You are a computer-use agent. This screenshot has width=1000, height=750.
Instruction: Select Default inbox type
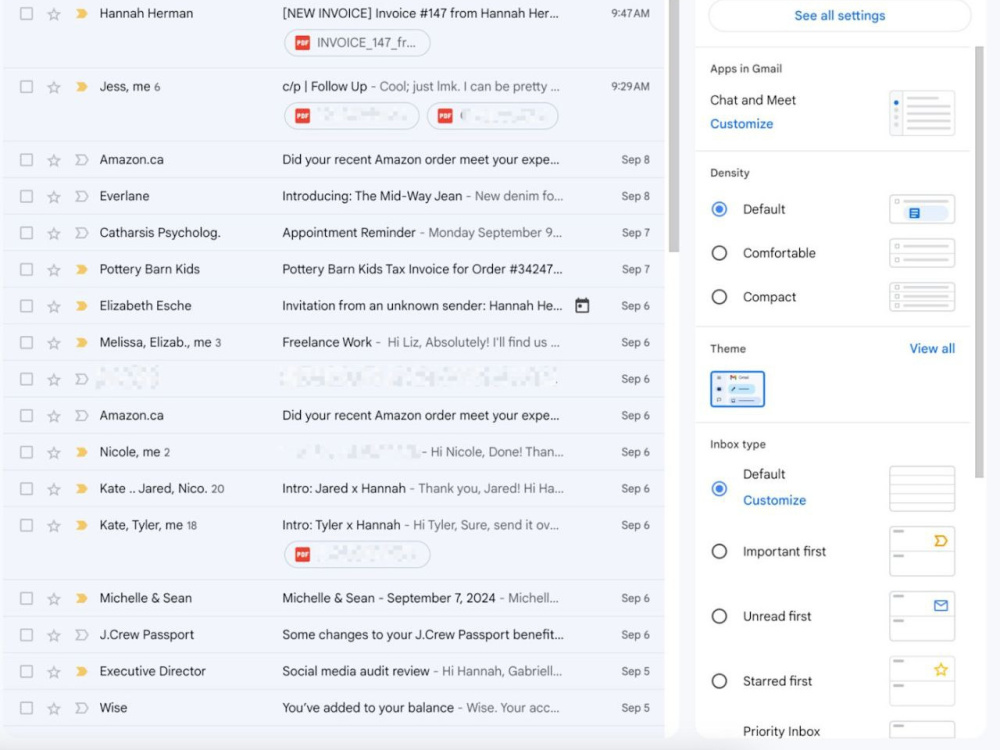(719, 489)
